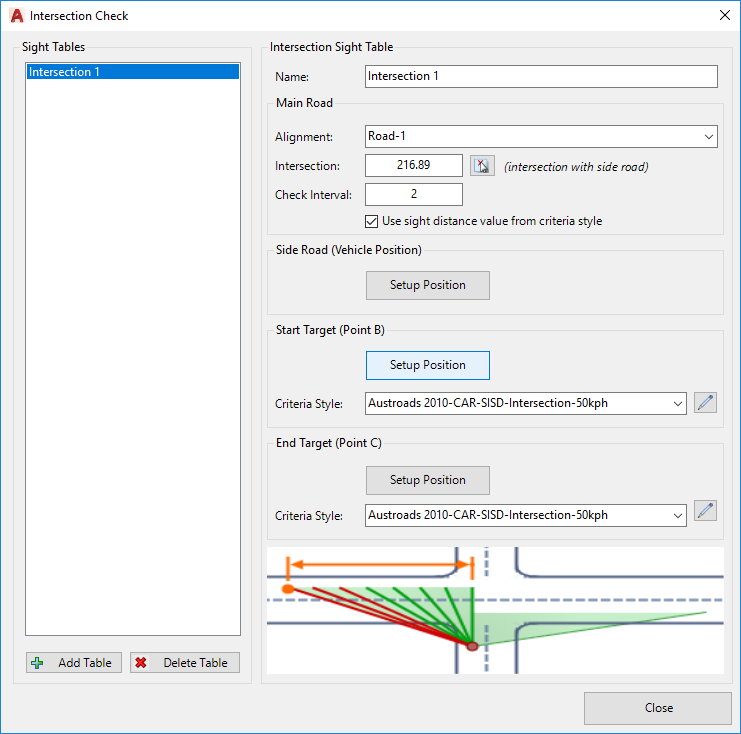Open the Alignment dropdown showing Road-1
Image resolution: width=741 pixels, height=734 pixels.
point(541,137)
